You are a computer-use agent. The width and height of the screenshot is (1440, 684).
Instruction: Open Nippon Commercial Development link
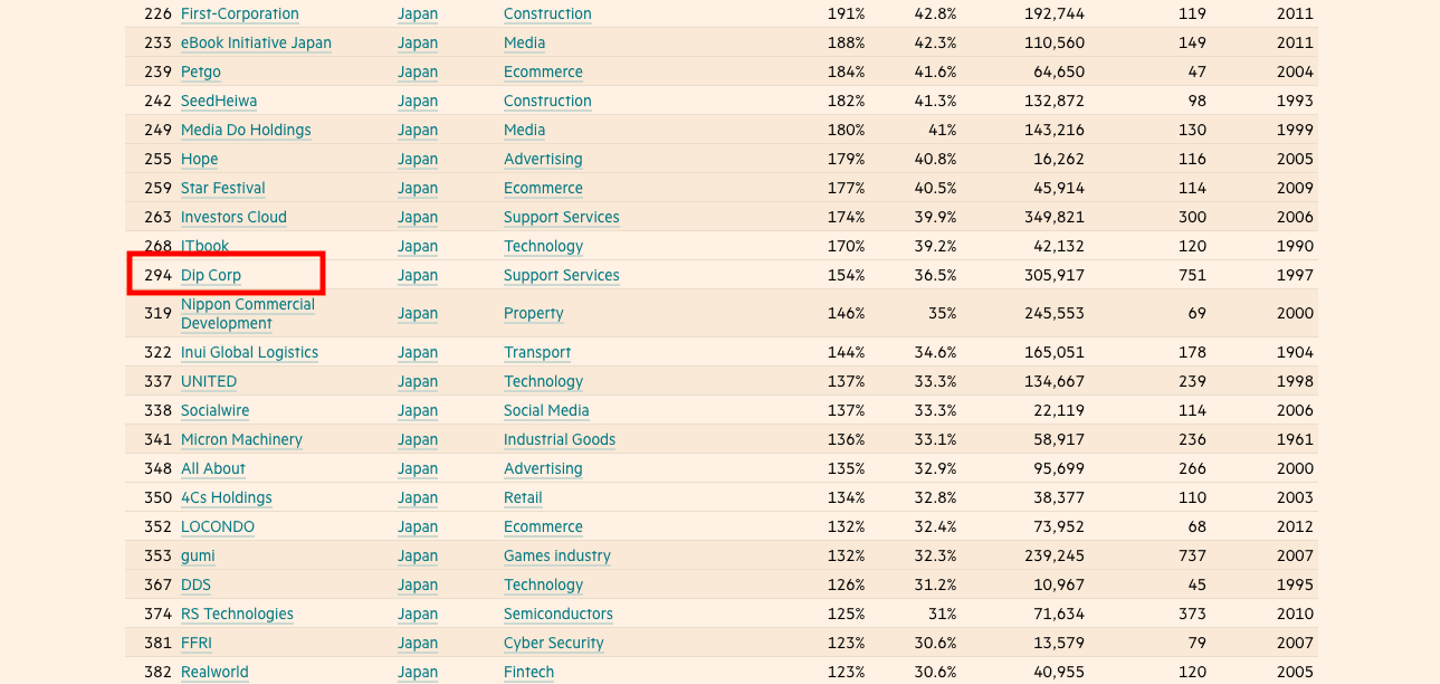click(x=248, y=313)
